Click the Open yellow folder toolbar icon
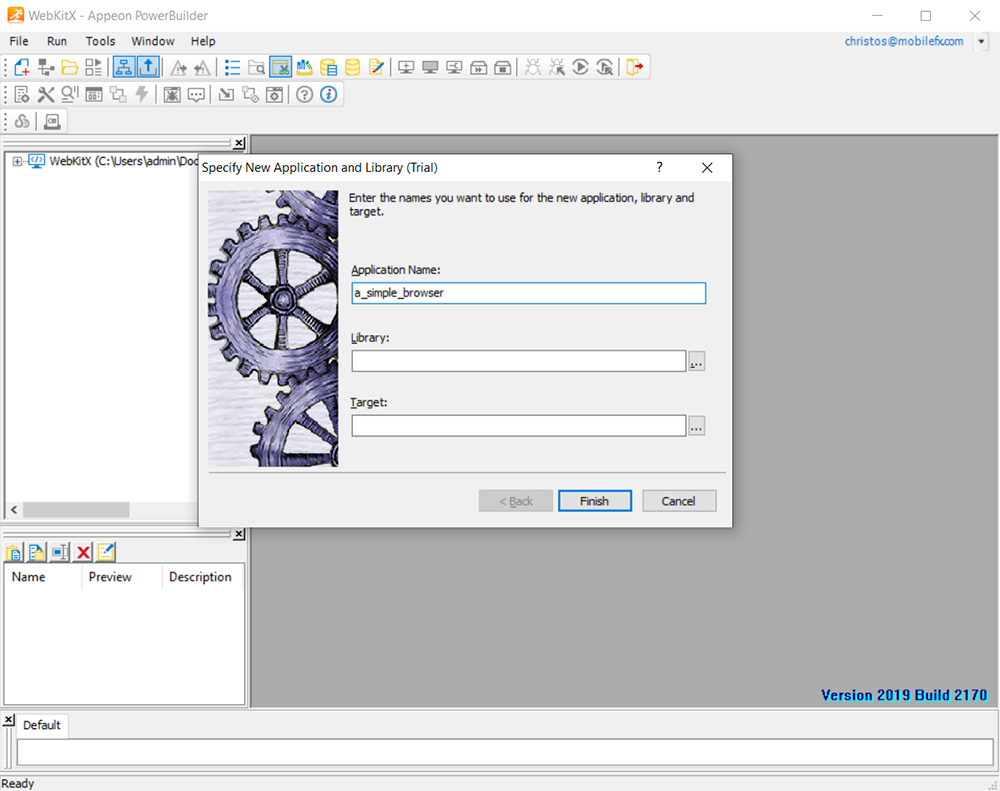The width and height of the screenshot is (1000, 791). pyautogui.click(x=70, y=67)
